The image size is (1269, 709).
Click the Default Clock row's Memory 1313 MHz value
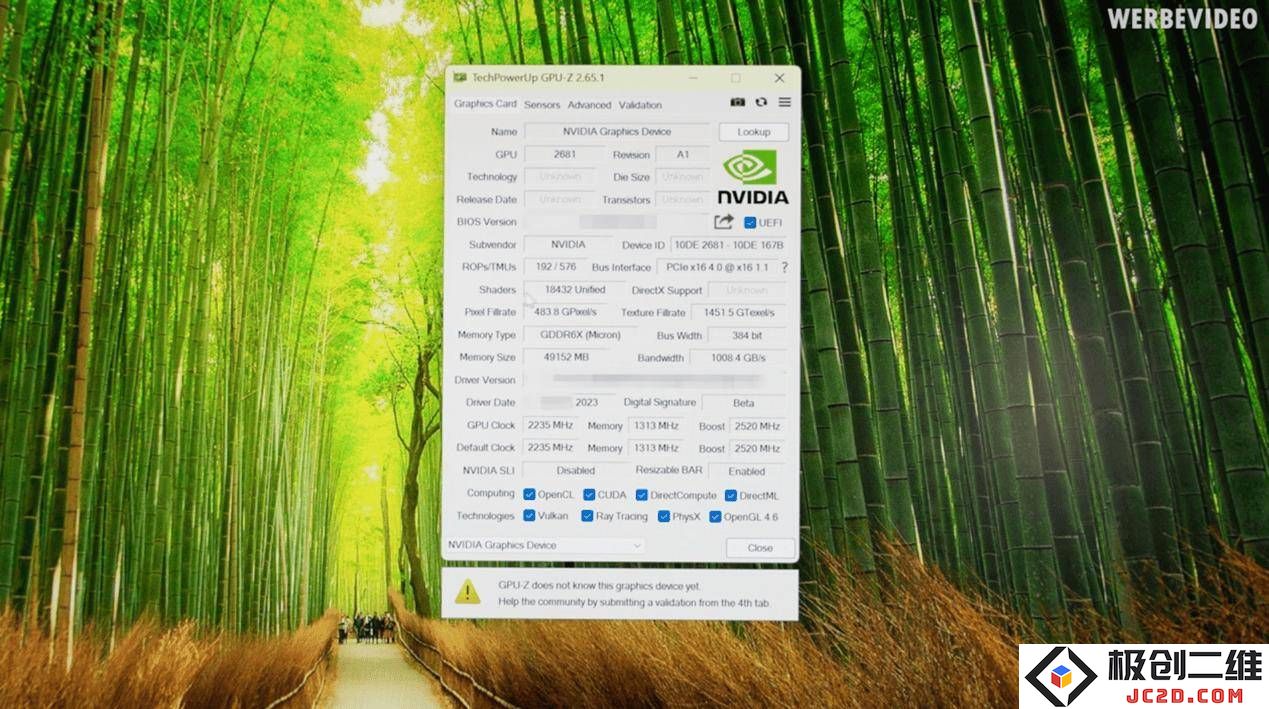pos(656,448)
